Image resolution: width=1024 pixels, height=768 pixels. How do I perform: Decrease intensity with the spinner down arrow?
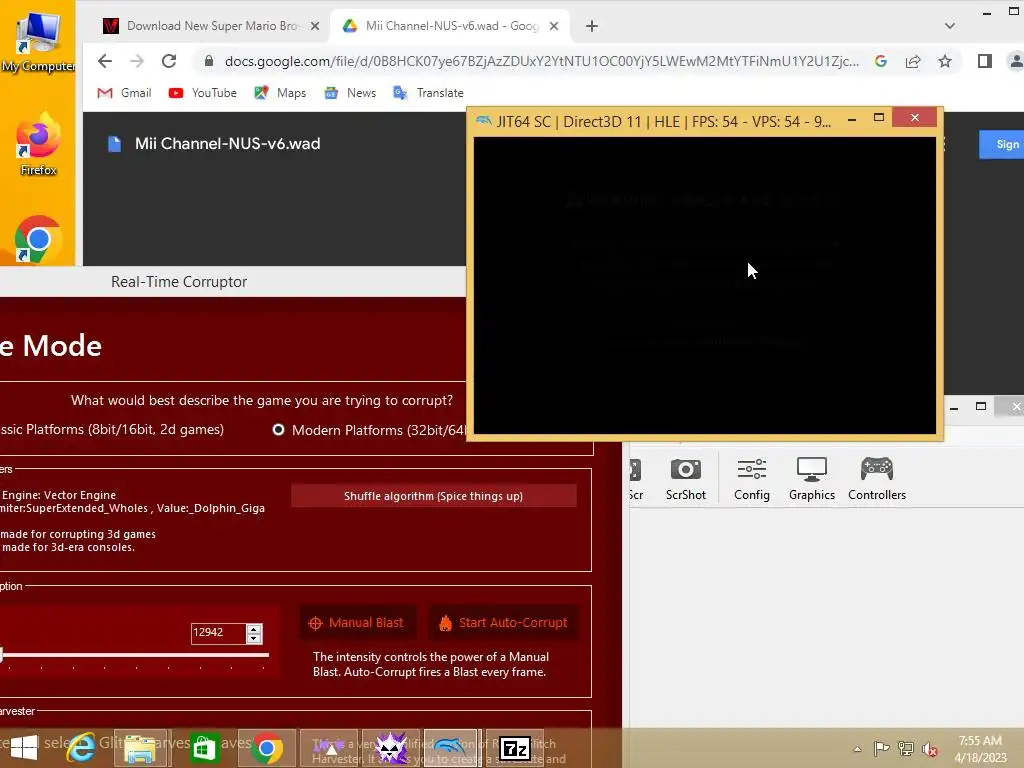pos(254,638)
